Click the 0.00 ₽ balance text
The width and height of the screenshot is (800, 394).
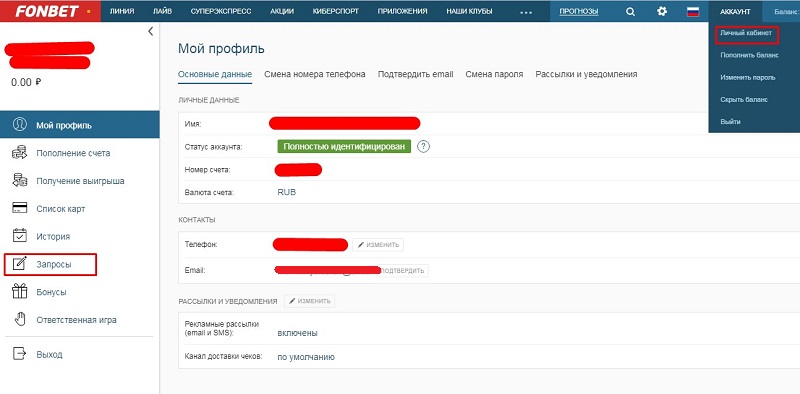26,82
